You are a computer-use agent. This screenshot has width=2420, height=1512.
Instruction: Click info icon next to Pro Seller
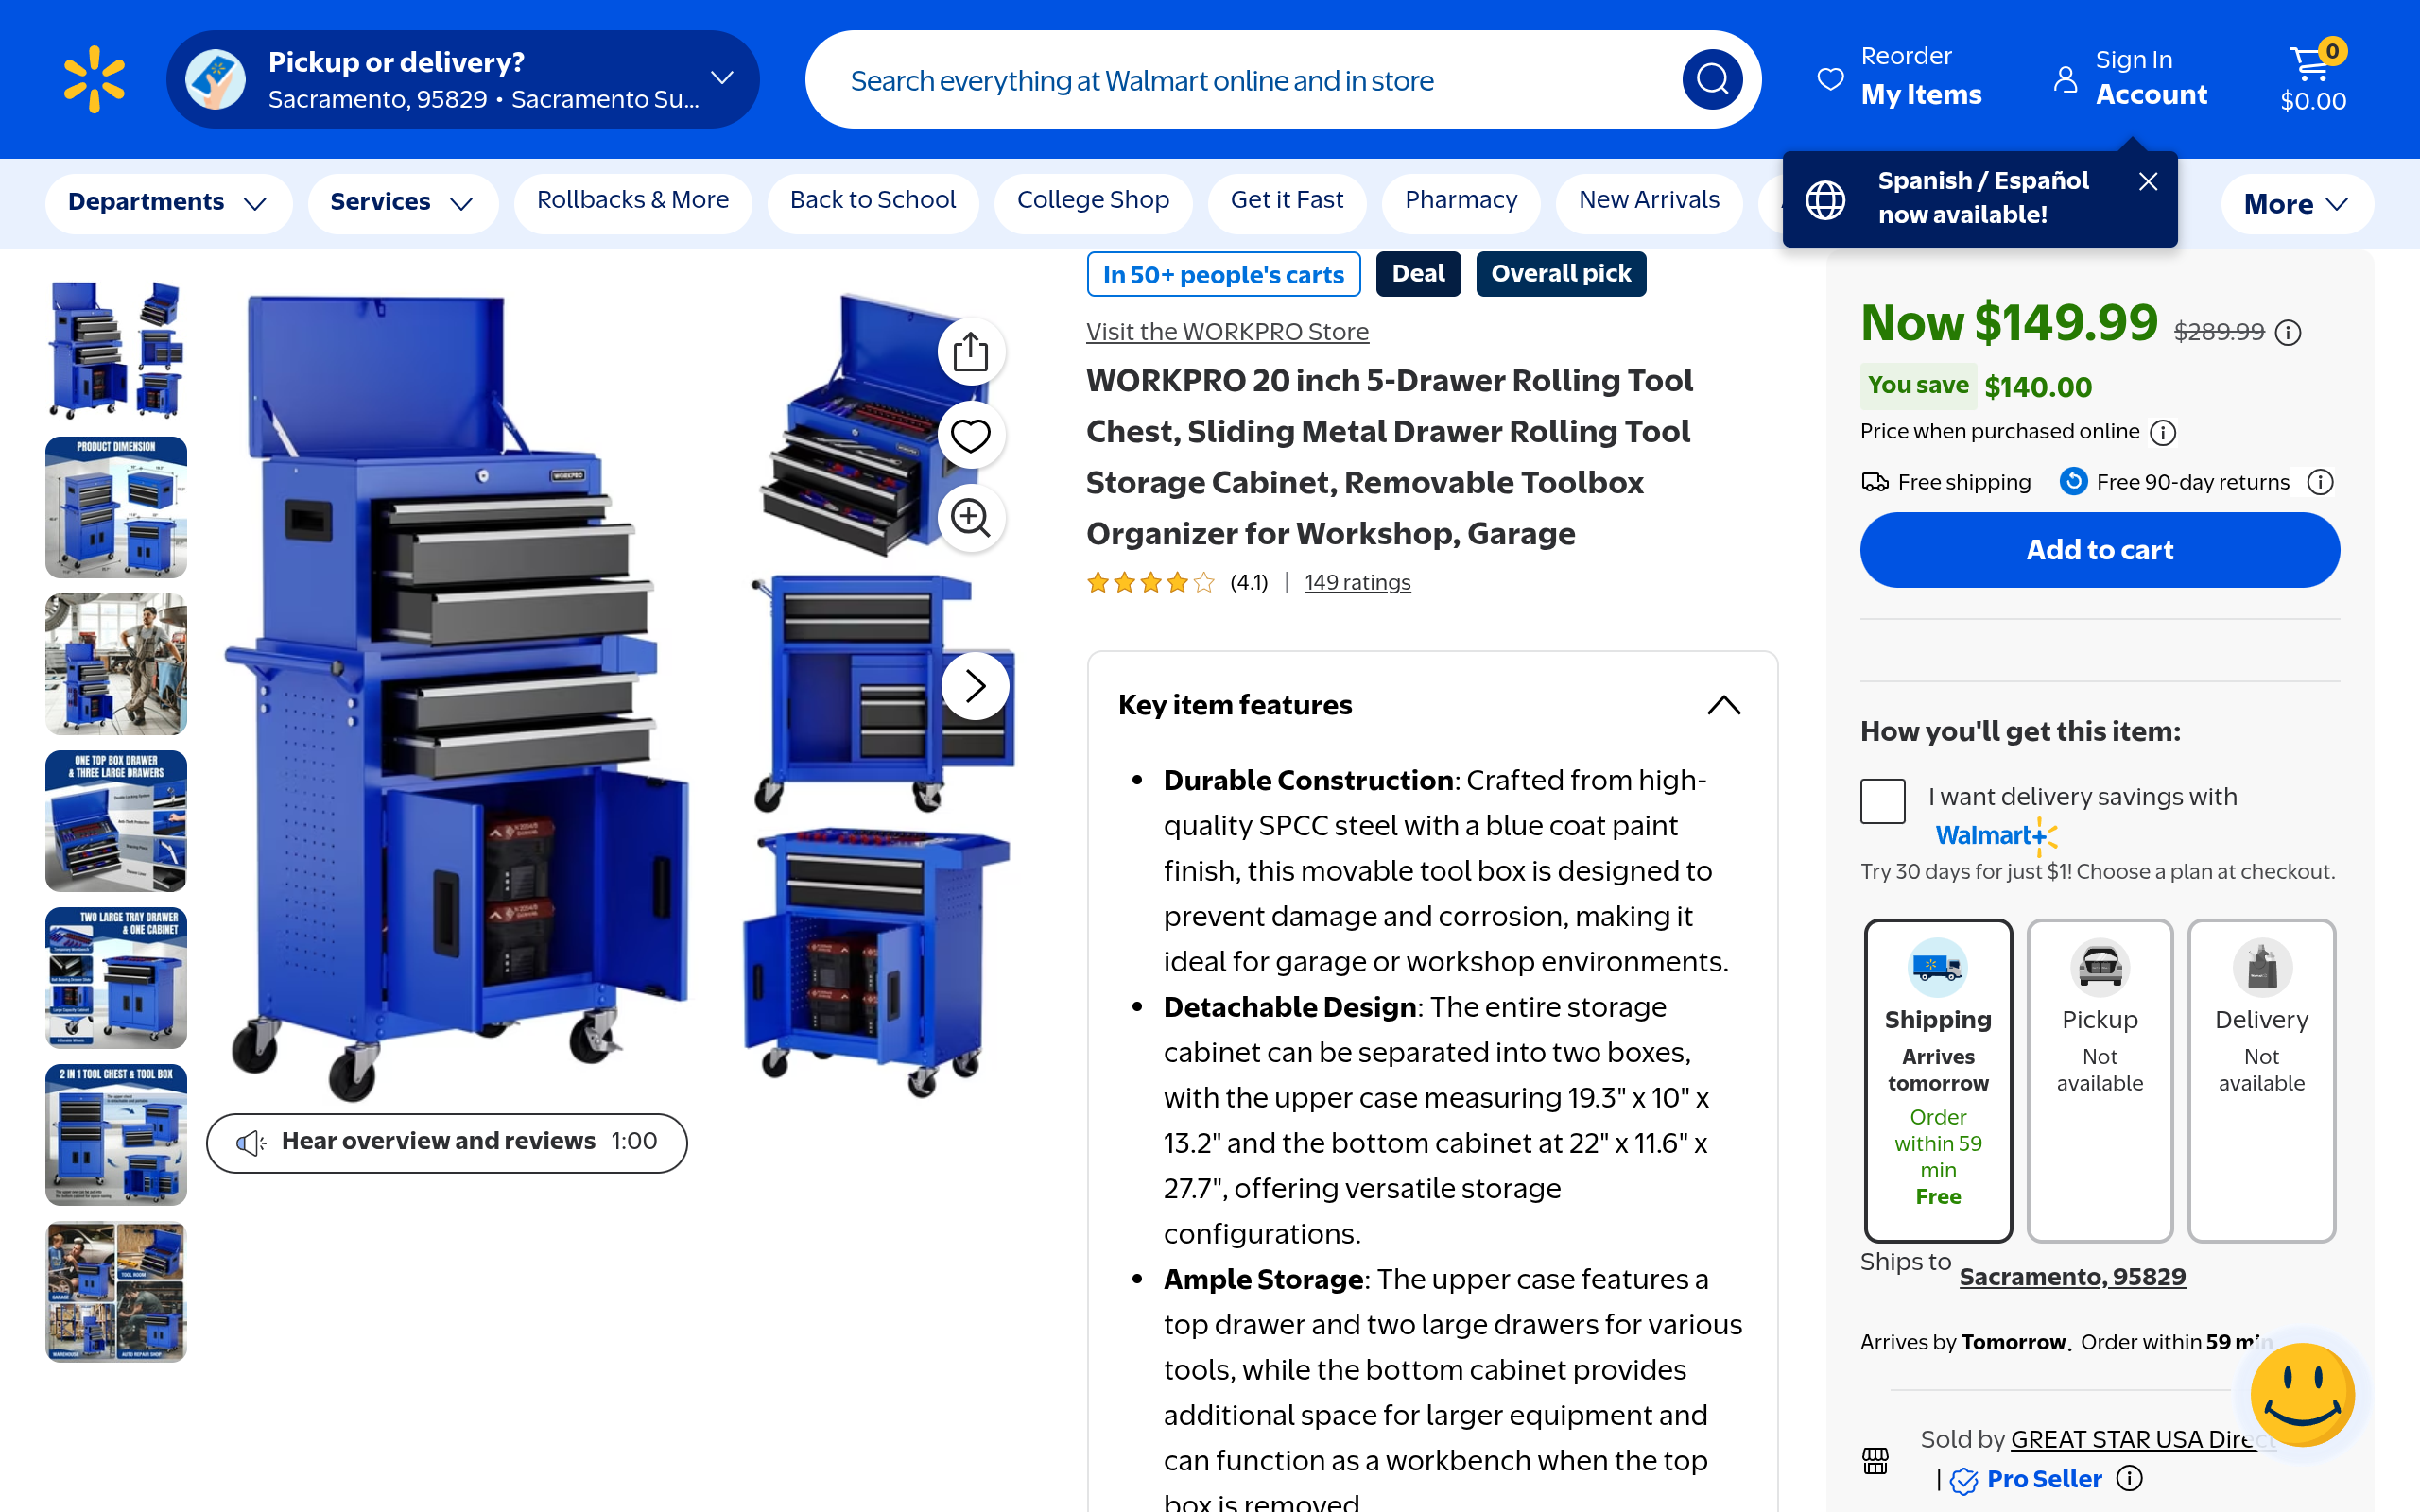[2130, 1478]
